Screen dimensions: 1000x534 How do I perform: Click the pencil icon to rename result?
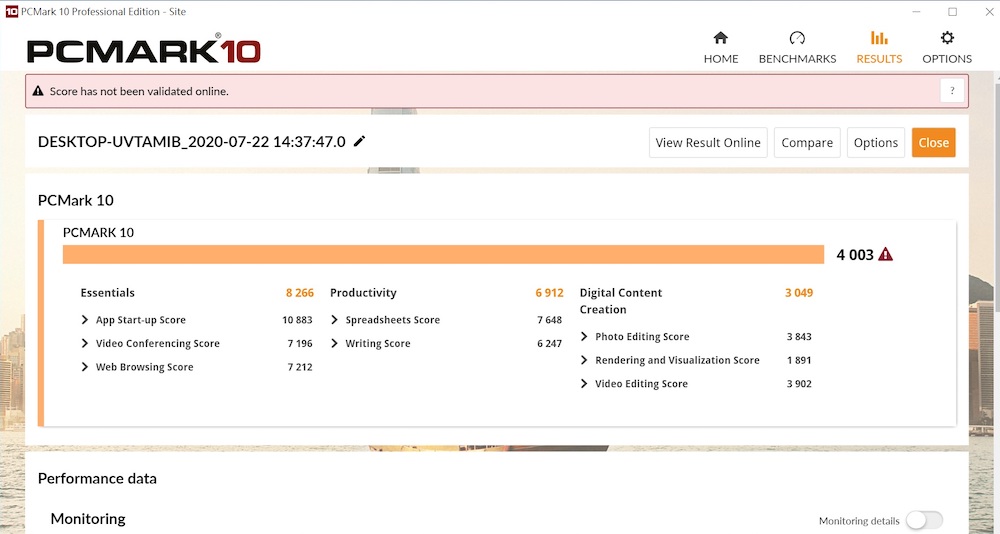[x=360, y=141]
